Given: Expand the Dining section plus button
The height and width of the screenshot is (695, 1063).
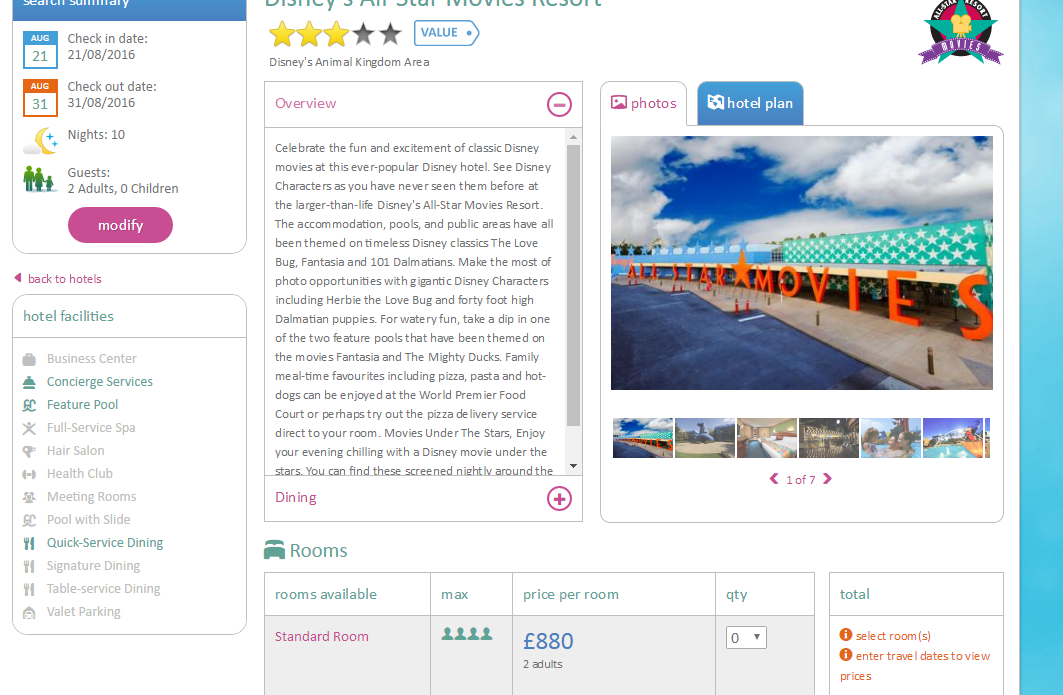Looking at the screenshot, I should (559, 498).
